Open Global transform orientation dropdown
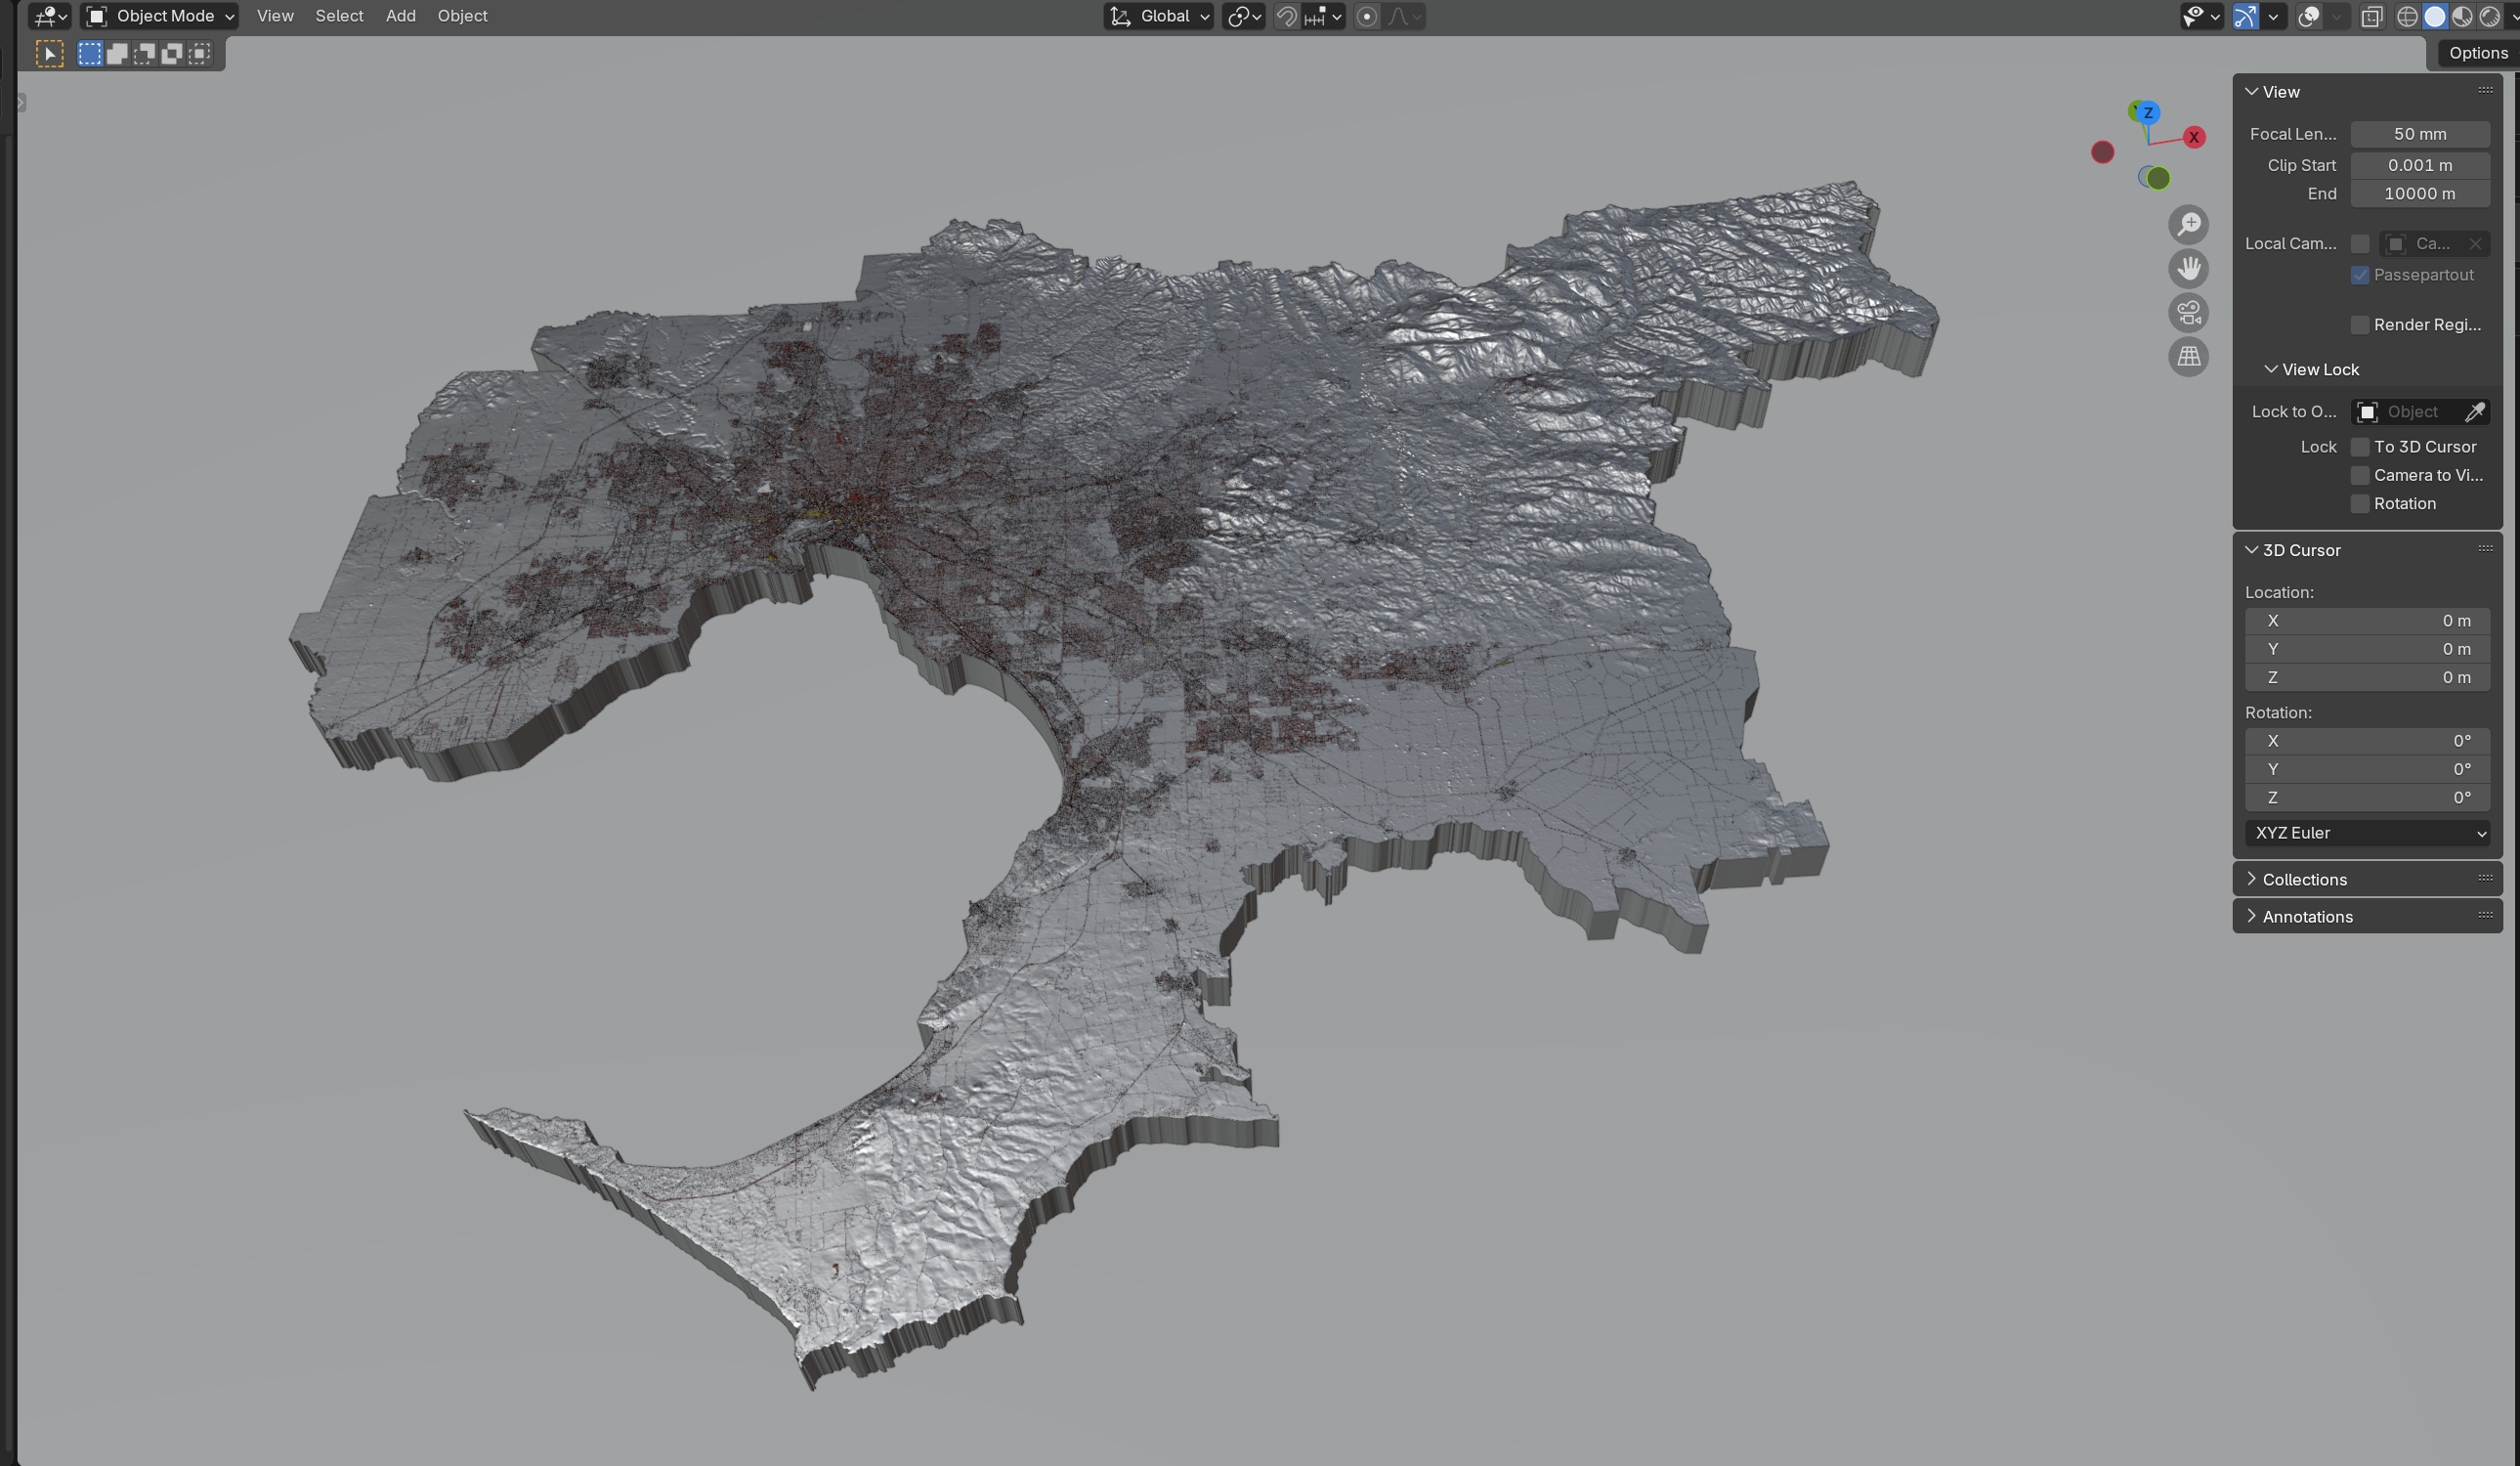 pos(1159,16)
